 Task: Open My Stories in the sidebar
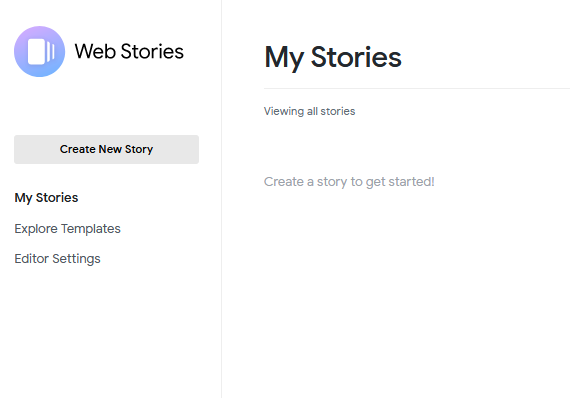tap(46, 198)
